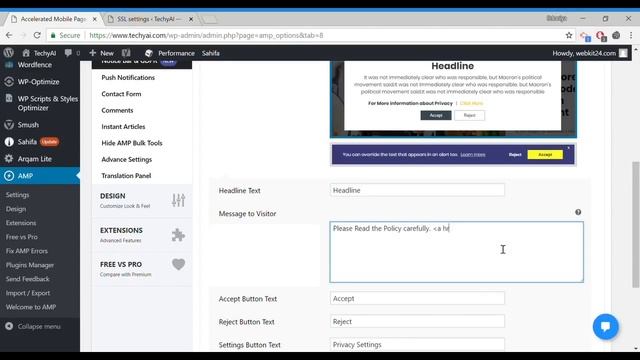Reload the page
The width and height of the screenshot is (640, 360).
37,36
